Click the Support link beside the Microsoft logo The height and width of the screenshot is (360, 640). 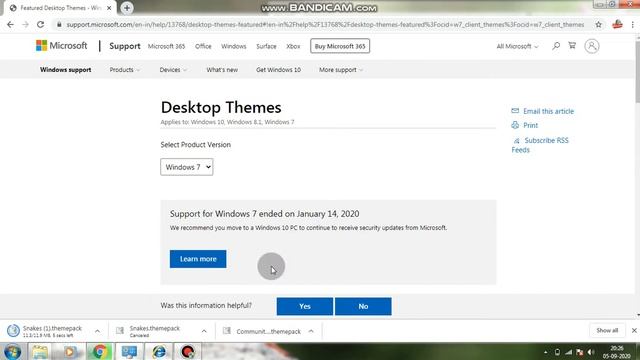pos(124,46)
